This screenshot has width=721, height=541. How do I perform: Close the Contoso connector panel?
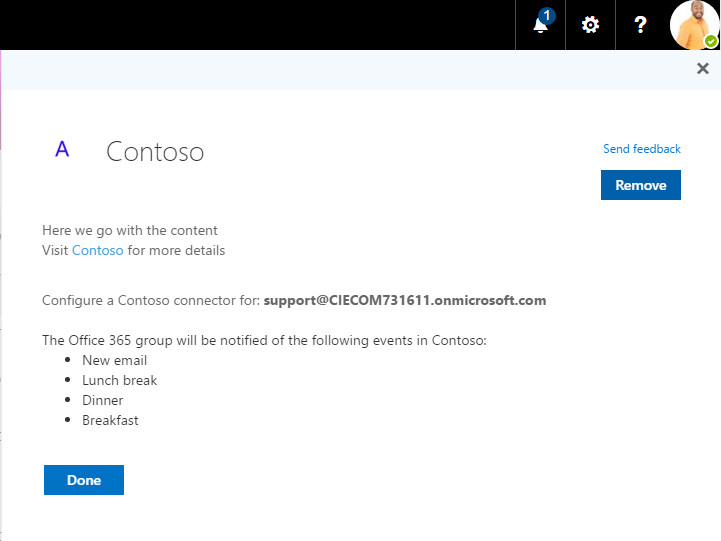click(702, 68)
